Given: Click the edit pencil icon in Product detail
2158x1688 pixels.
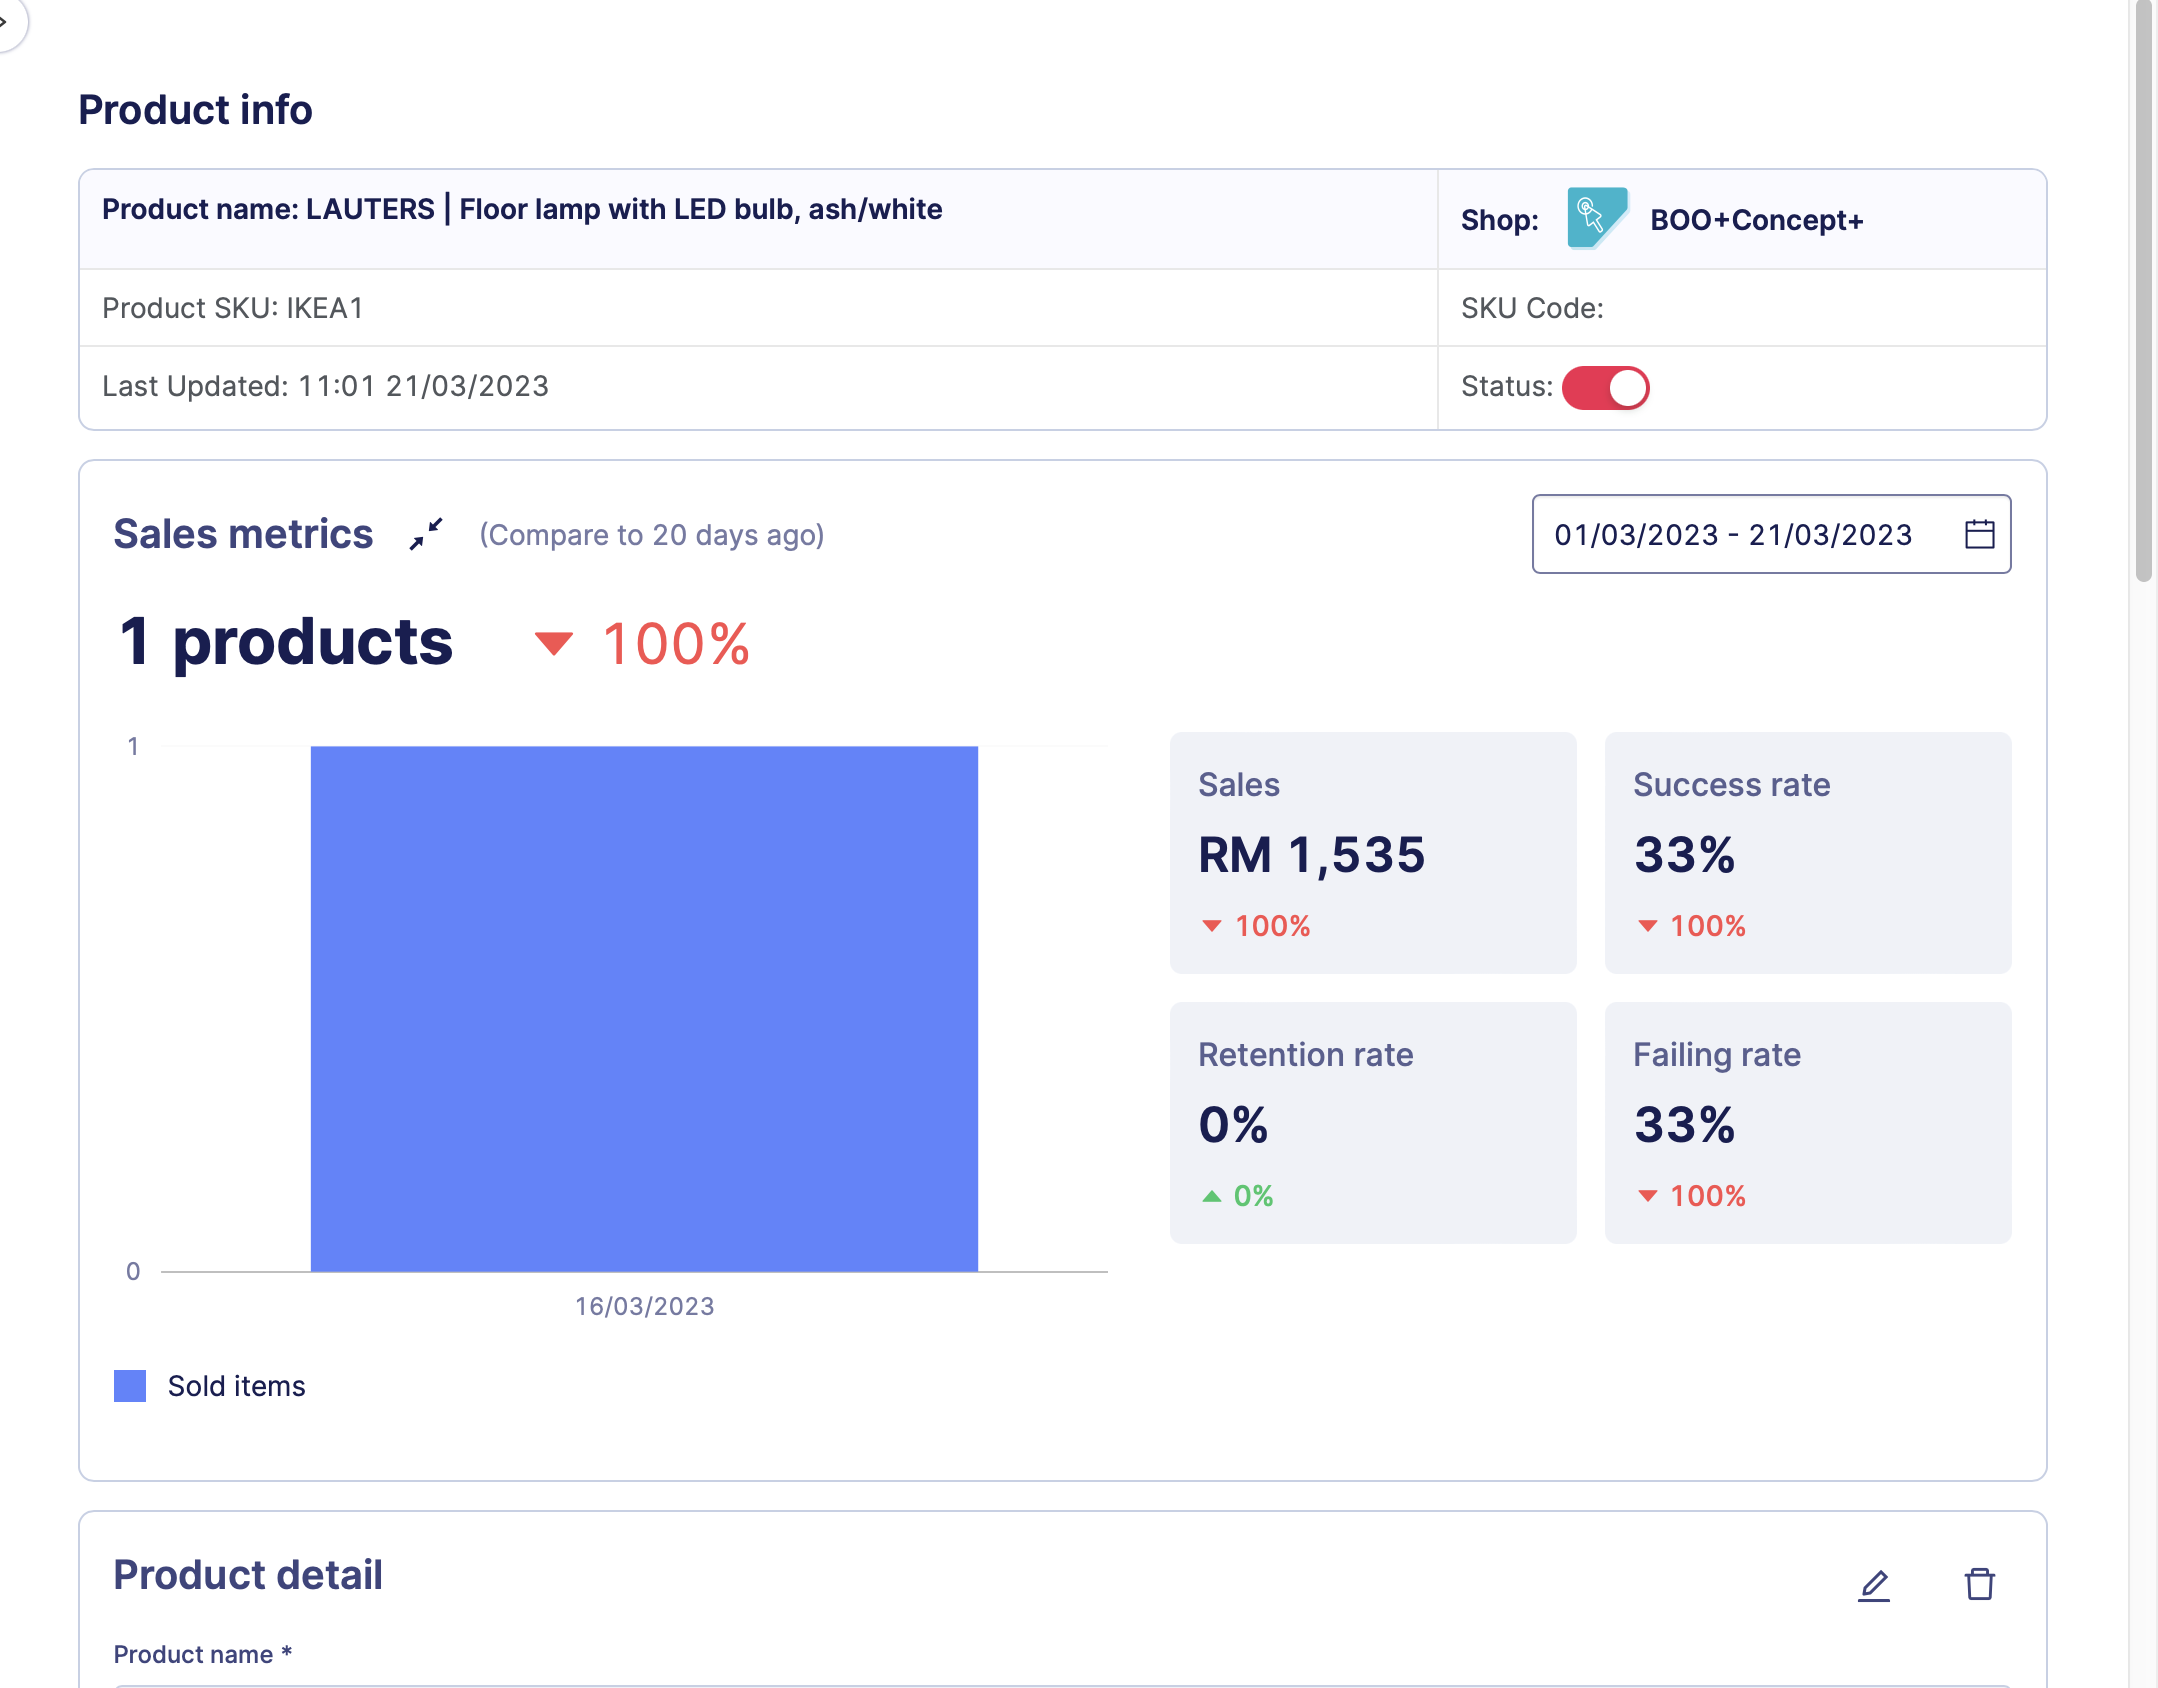Looking at the screenshot, I should click(1873, 1585).
